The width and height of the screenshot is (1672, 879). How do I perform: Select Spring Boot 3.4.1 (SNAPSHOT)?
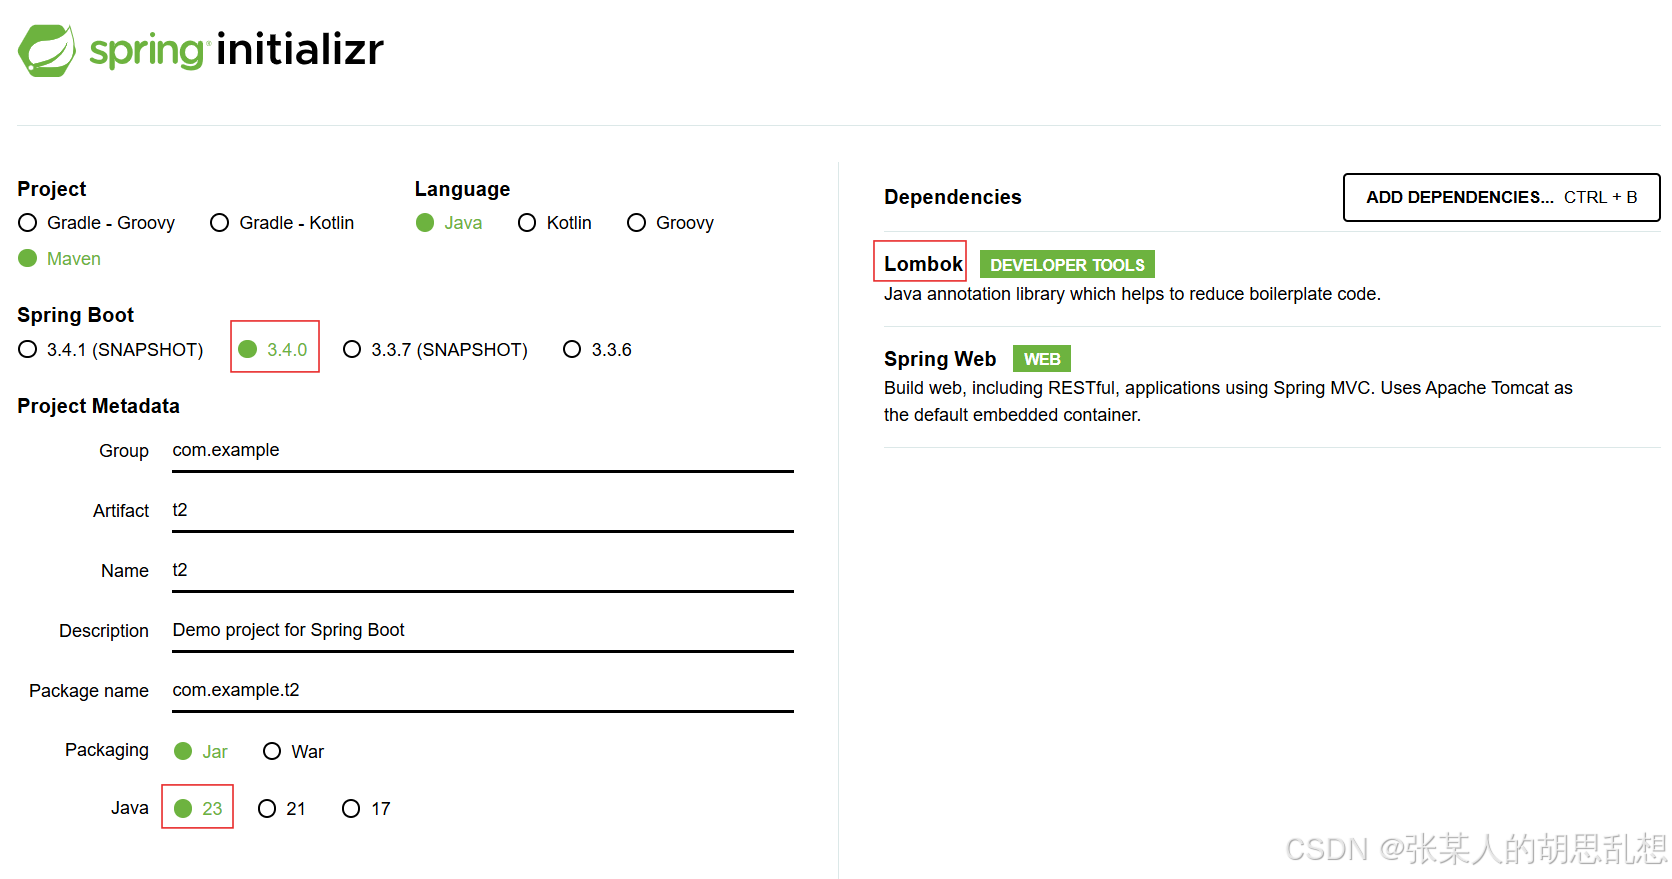(x=111, y=350)
